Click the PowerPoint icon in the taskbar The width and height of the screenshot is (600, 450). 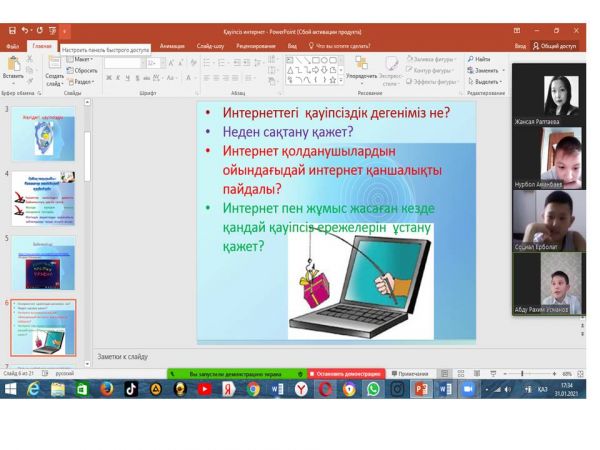[x=421, y=389]
